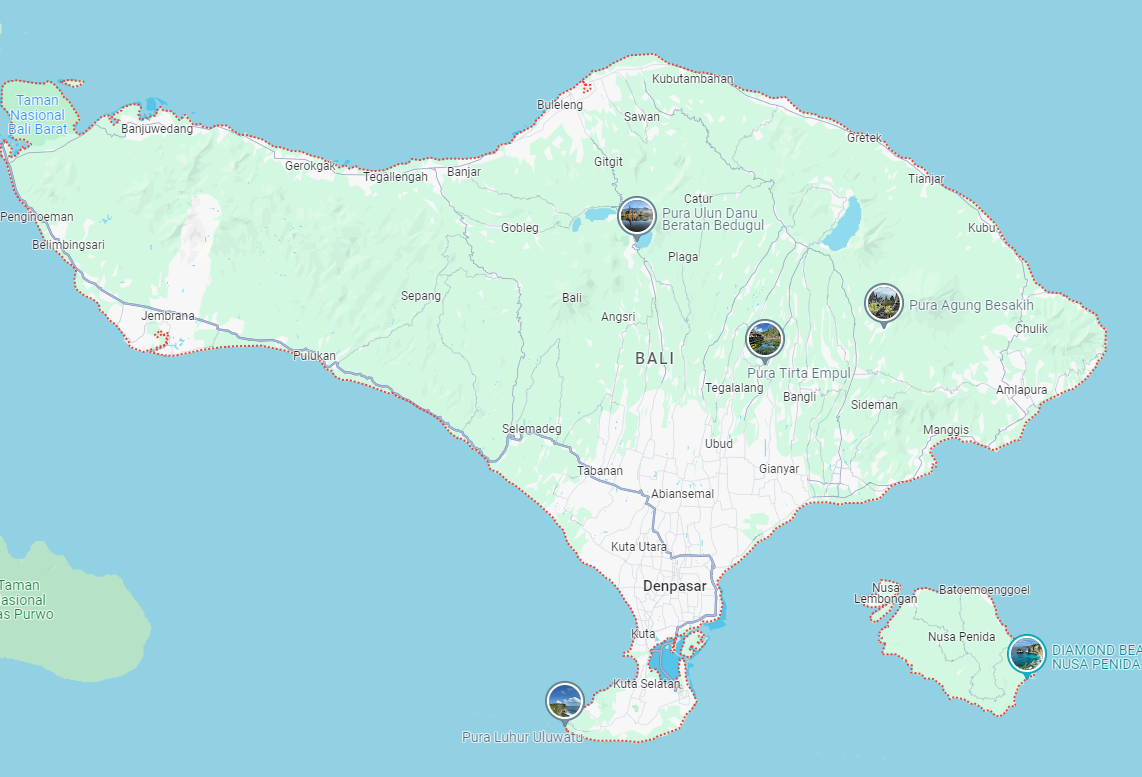The width and height of the screenshot is (1142, 777).
Task: Click the Pura Luhur Uluwatu photo marker
Action: (x=564, y=701)
